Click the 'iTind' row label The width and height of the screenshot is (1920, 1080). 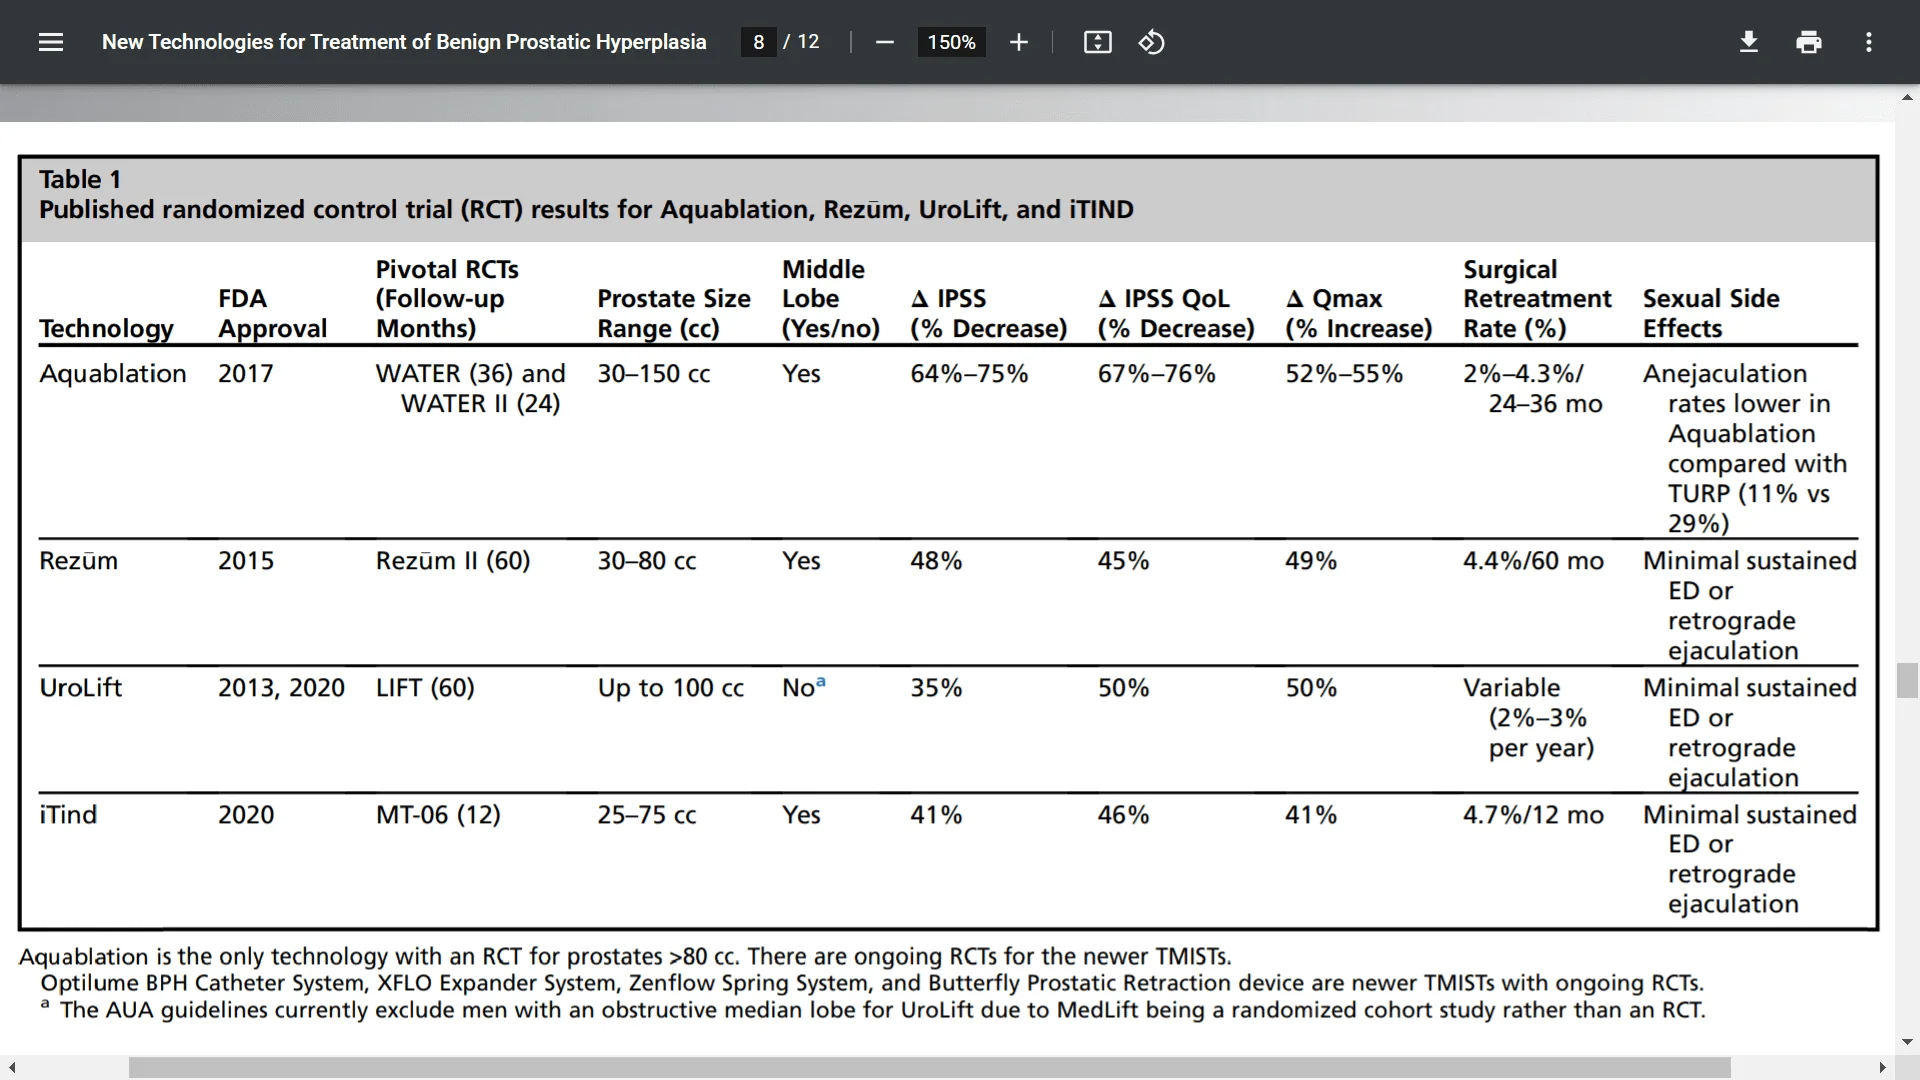click(x=68, y=814)
